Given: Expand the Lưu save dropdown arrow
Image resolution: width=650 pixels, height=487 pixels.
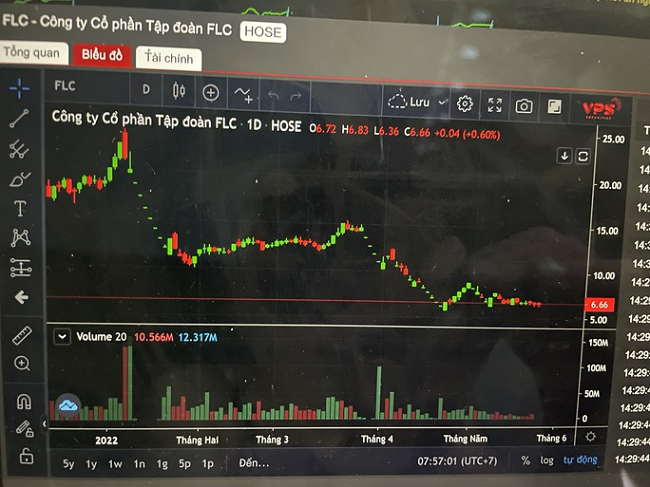Looking at the screenshot, I should pos(442,102).
